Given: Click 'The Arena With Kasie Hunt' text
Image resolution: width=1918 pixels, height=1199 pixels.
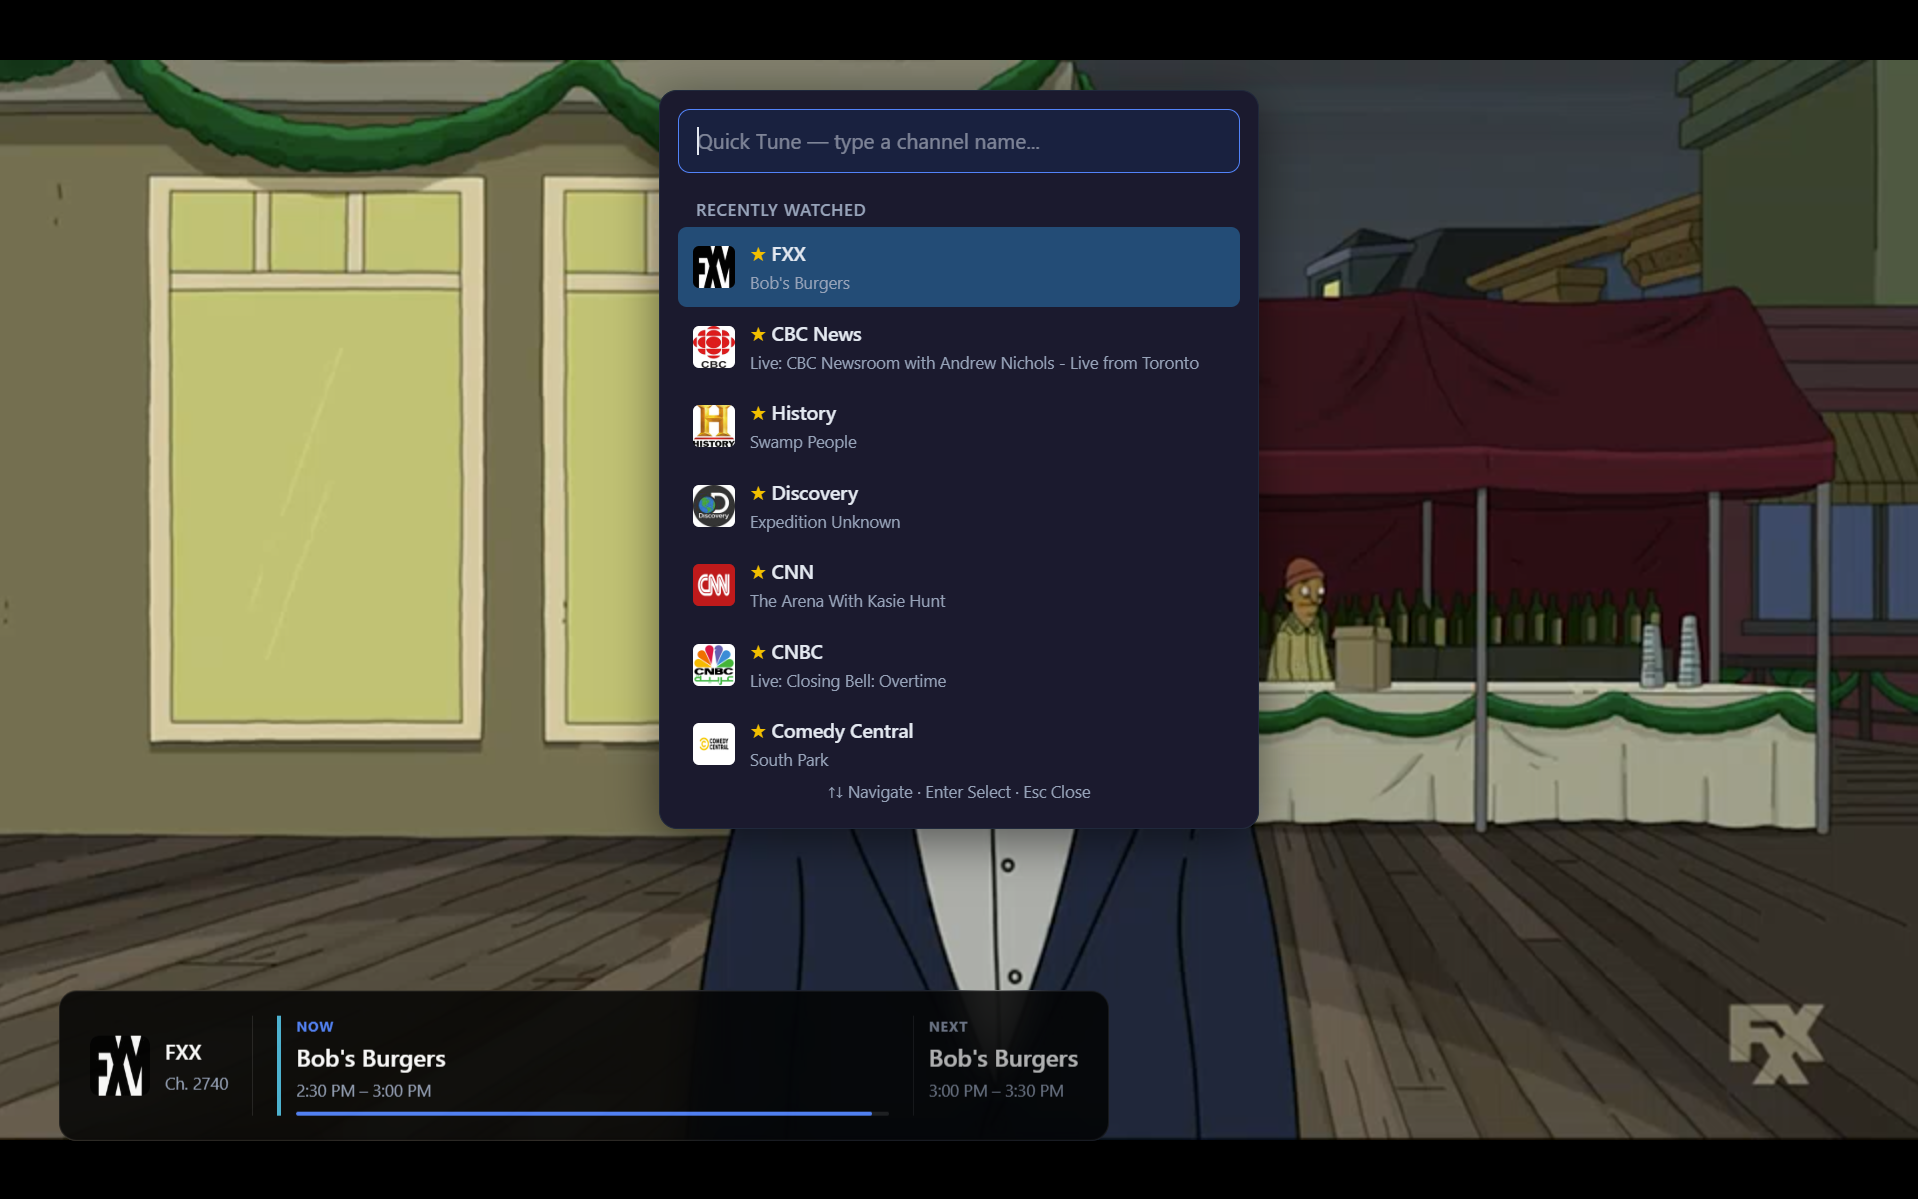Looking at the screenshot, I should tap(847, 601).
